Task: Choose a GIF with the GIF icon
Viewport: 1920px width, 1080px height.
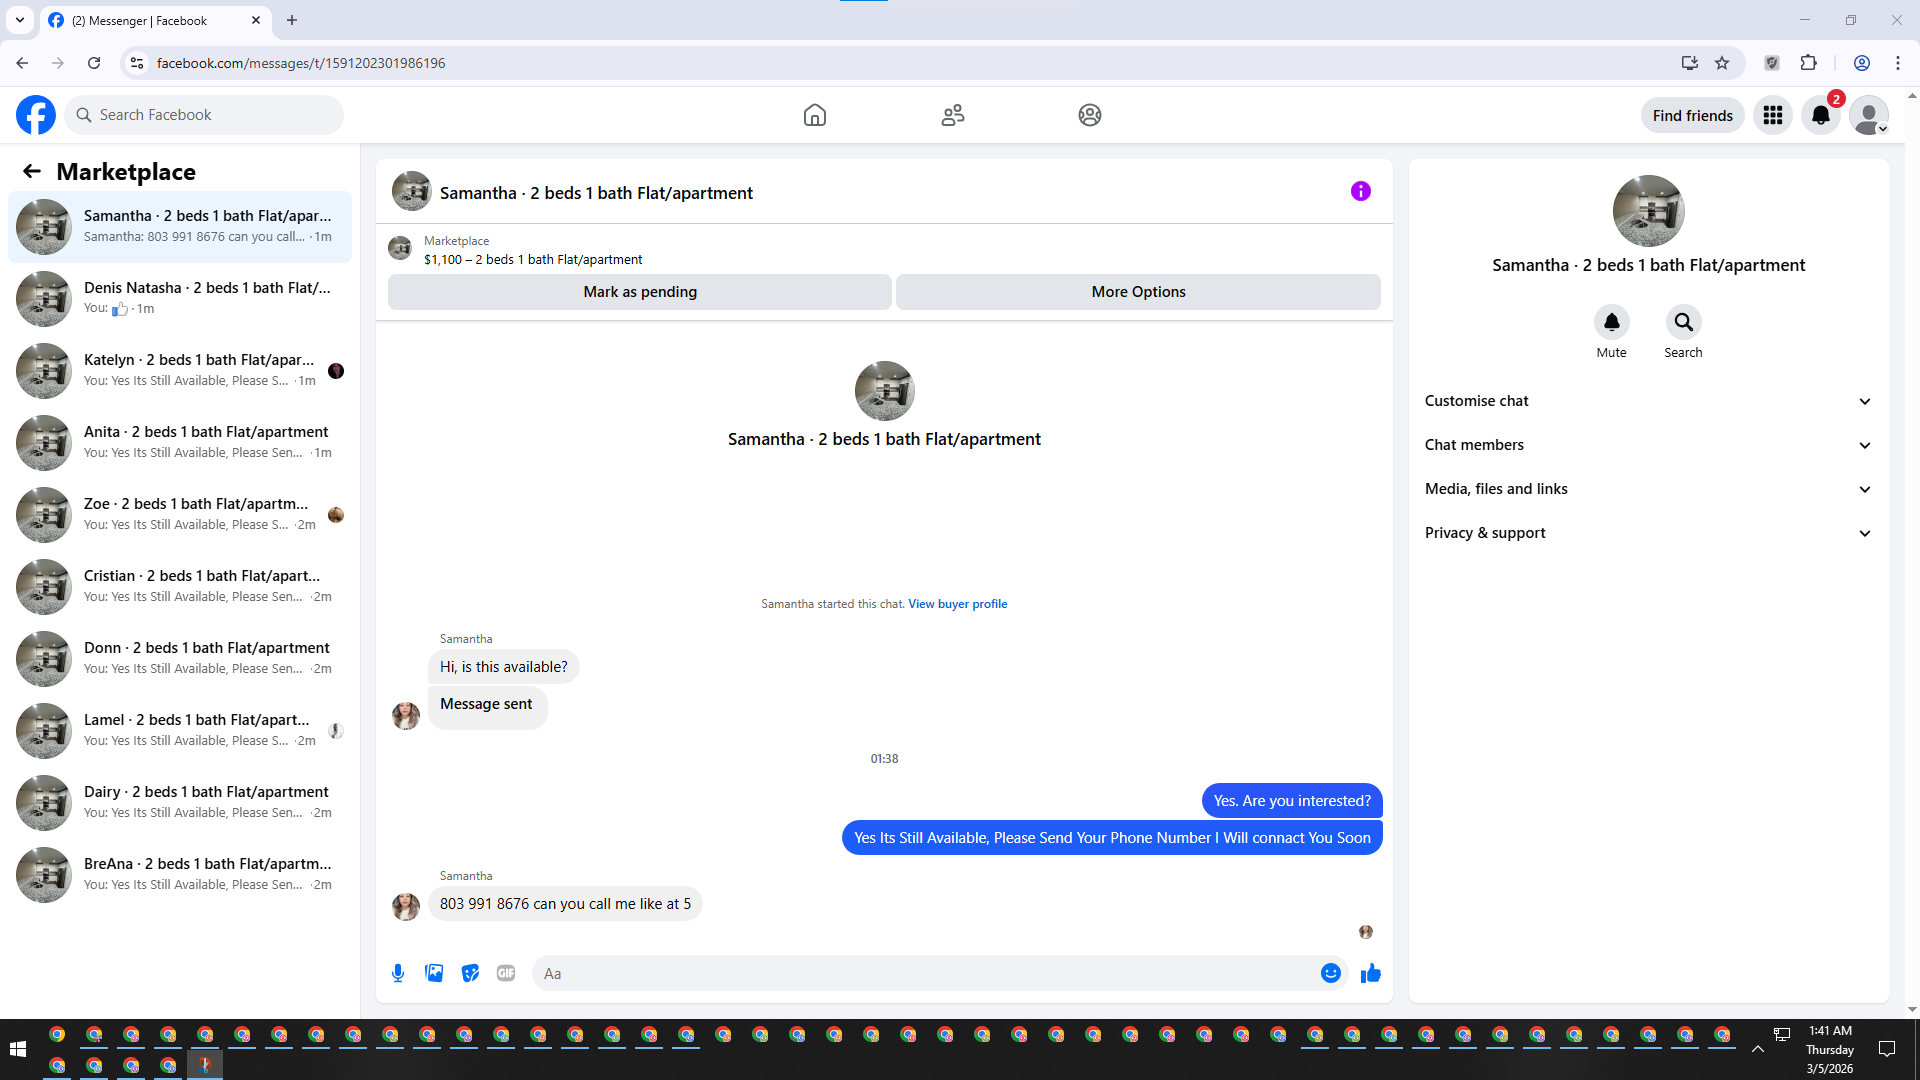Action: 506,973
